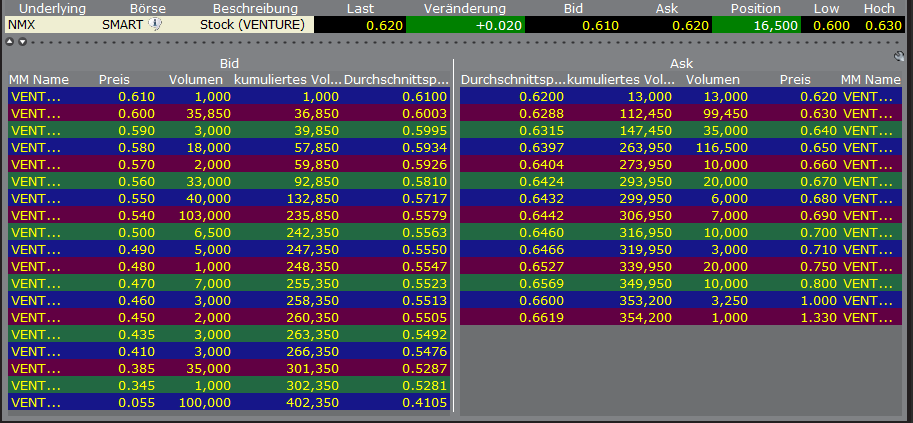
Task: Click Bid table MM Name header
Action: pos(39,80)
